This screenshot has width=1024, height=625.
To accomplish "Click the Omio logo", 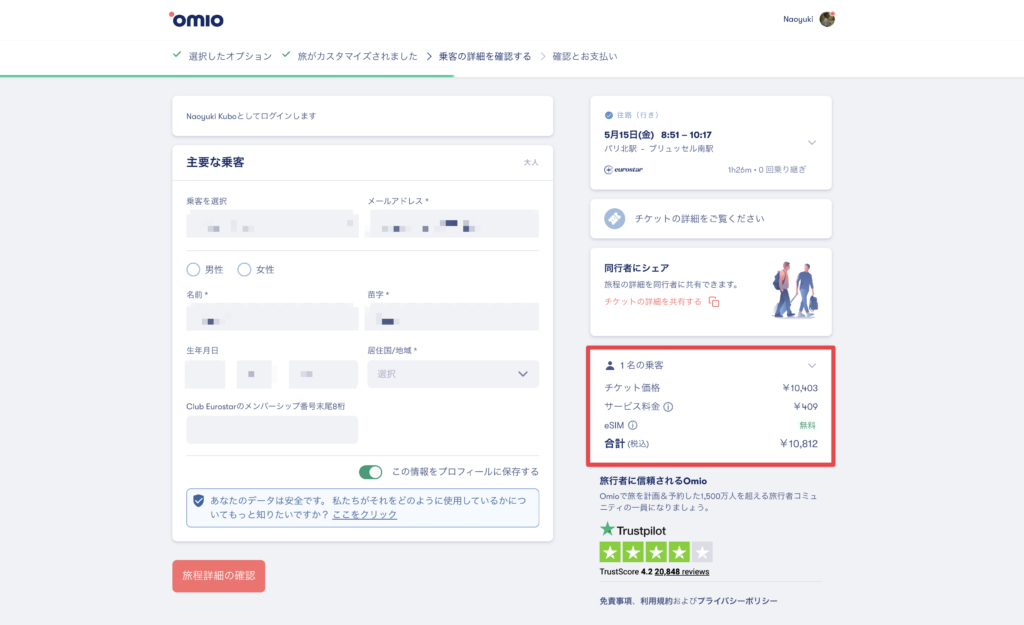I will (x=196, y=19).
